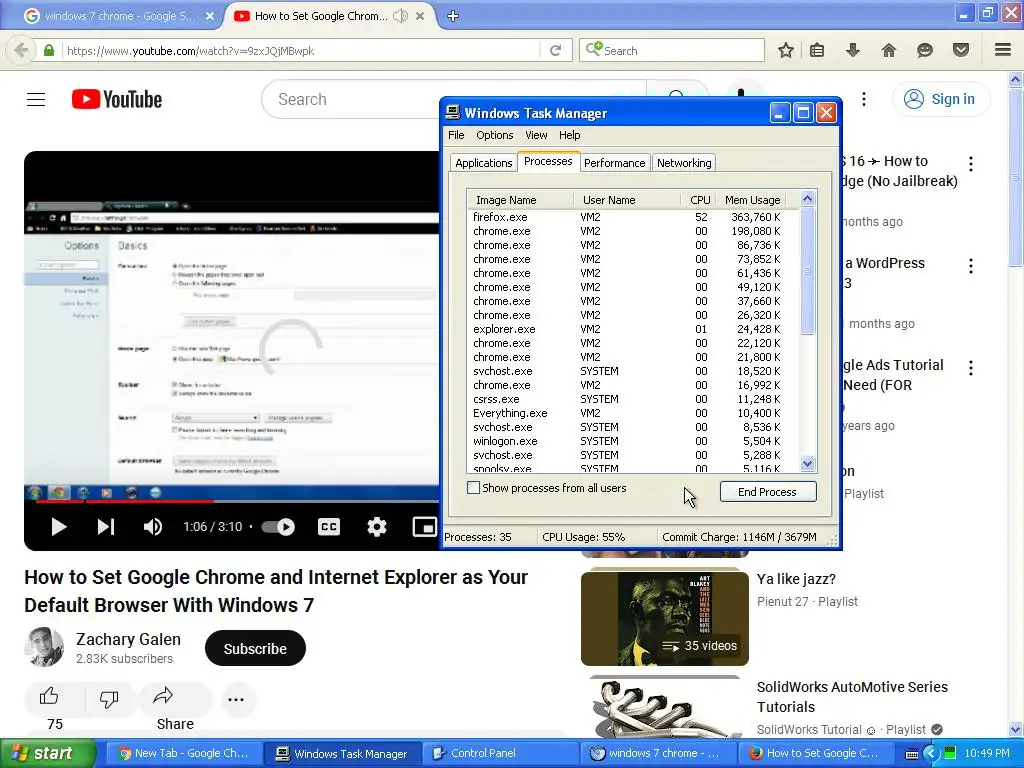
Task: Sort processes by Mem Usage column
Action: 752,200
